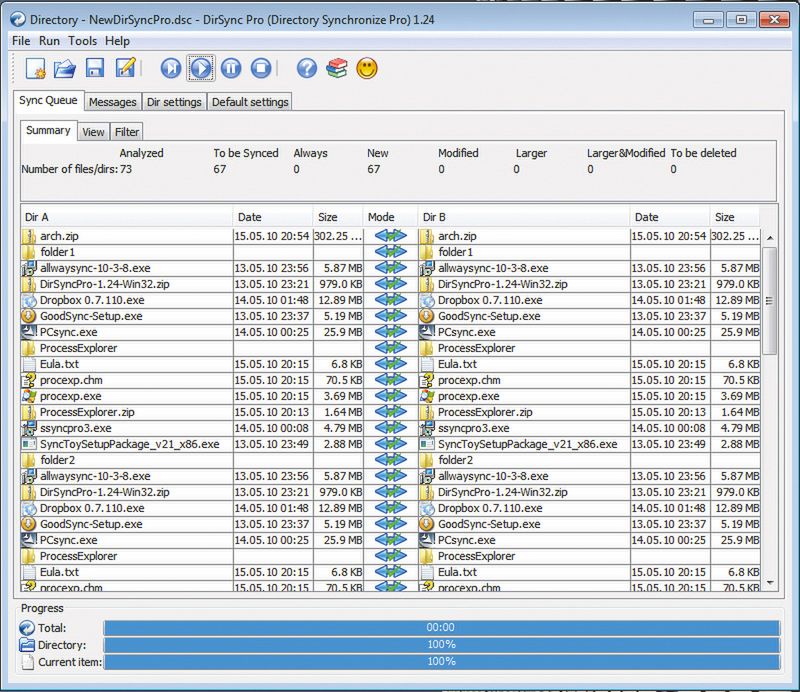Screen dimensions: 800x692
Task: Save using the floppy disk icon
Action: point(95,68)
